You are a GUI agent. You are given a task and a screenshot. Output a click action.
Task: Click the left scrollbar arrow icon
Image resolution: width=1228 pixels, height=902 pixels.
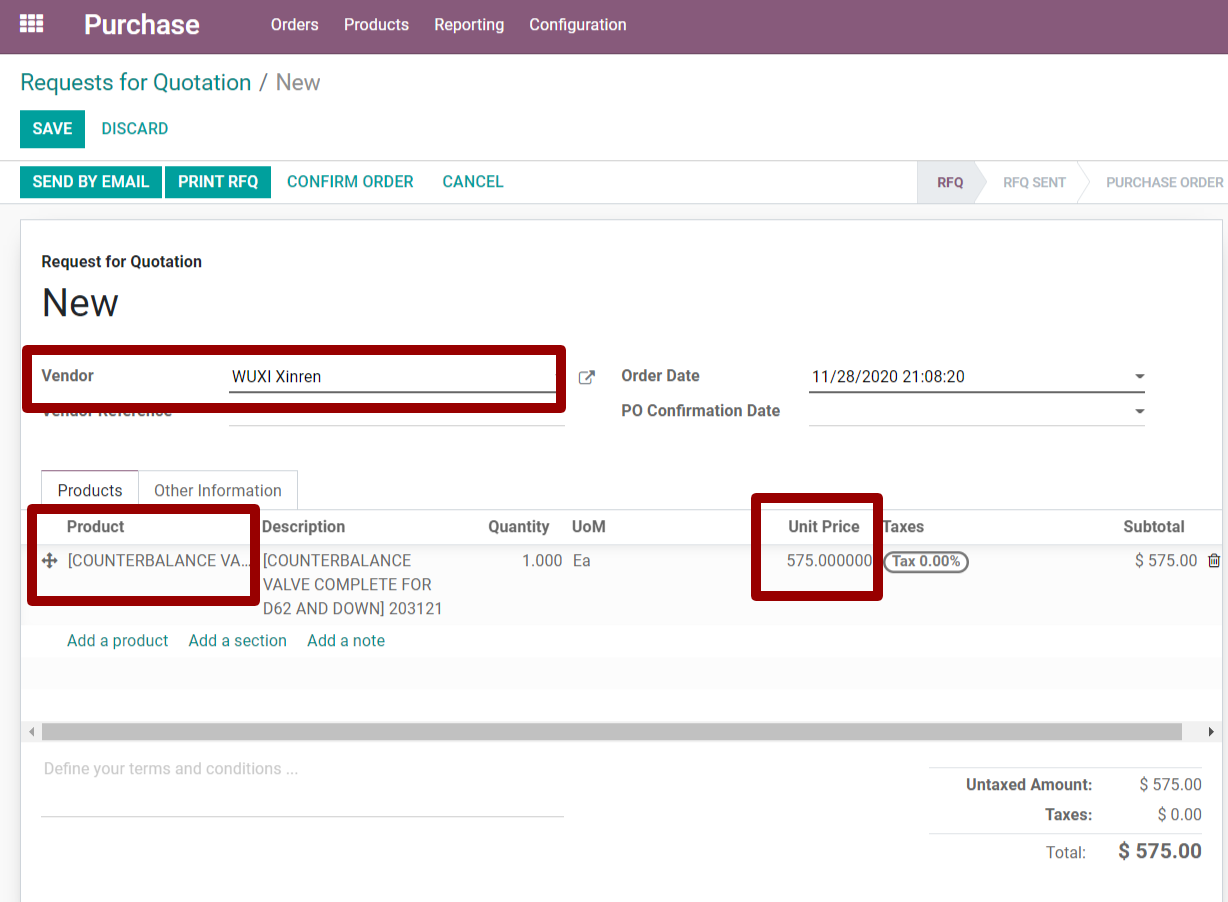pyautogui.click(x=31, y=731)
